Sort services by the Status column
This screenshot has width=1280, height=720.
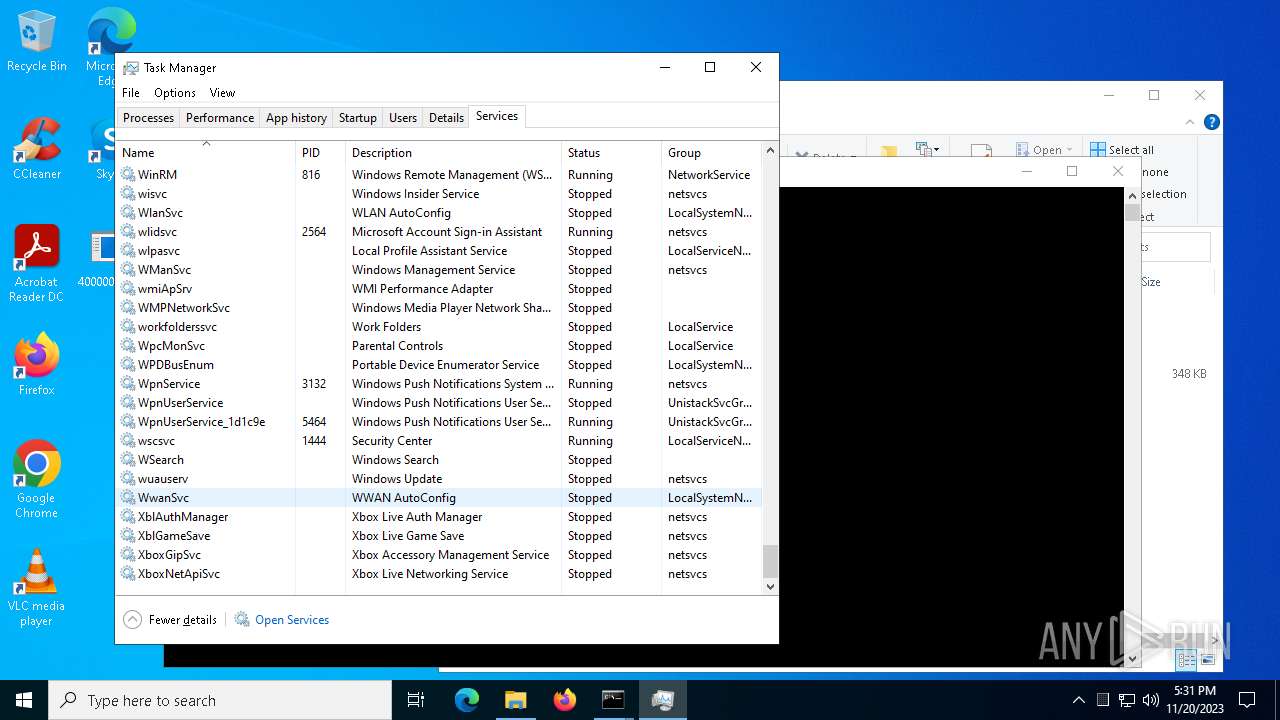[x=611, y=153]
